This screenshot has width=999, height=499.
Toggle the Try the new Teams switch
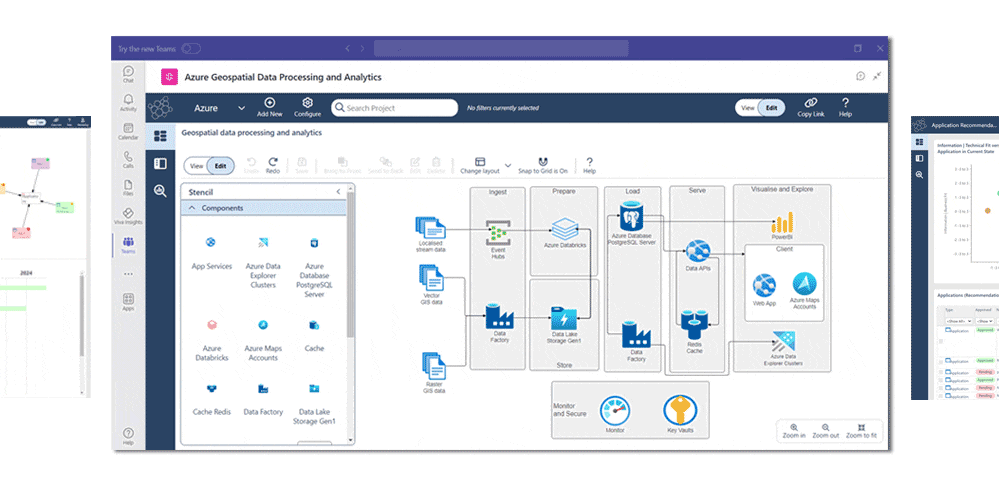pos(190,48)
